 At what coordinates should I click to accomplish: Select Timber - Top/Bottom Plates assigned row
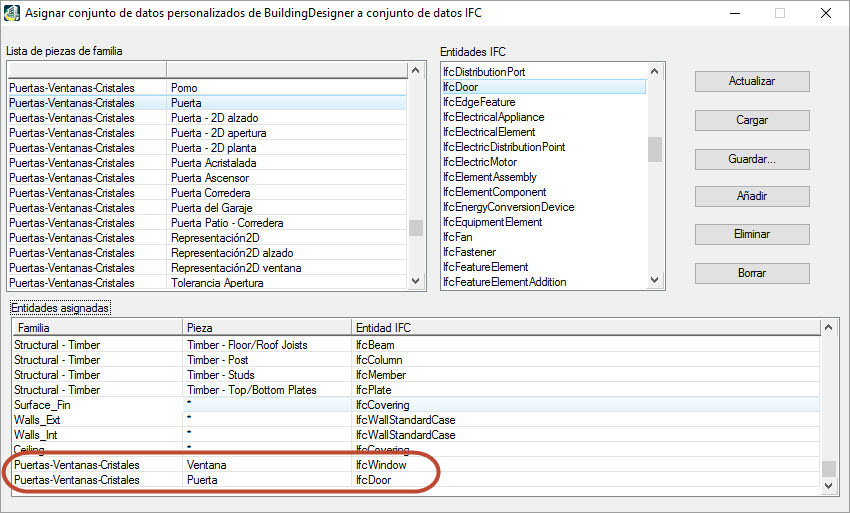[x=416, y=390]
